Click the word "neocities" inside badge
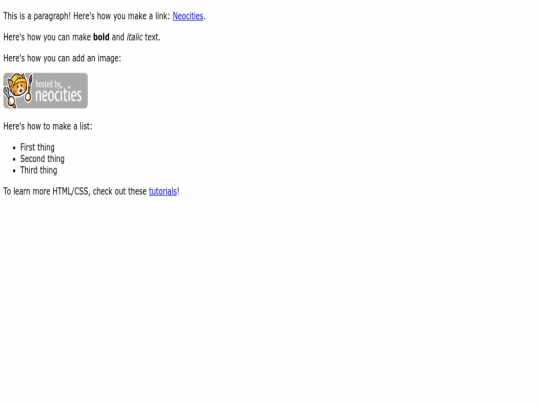 pos(58,95)
